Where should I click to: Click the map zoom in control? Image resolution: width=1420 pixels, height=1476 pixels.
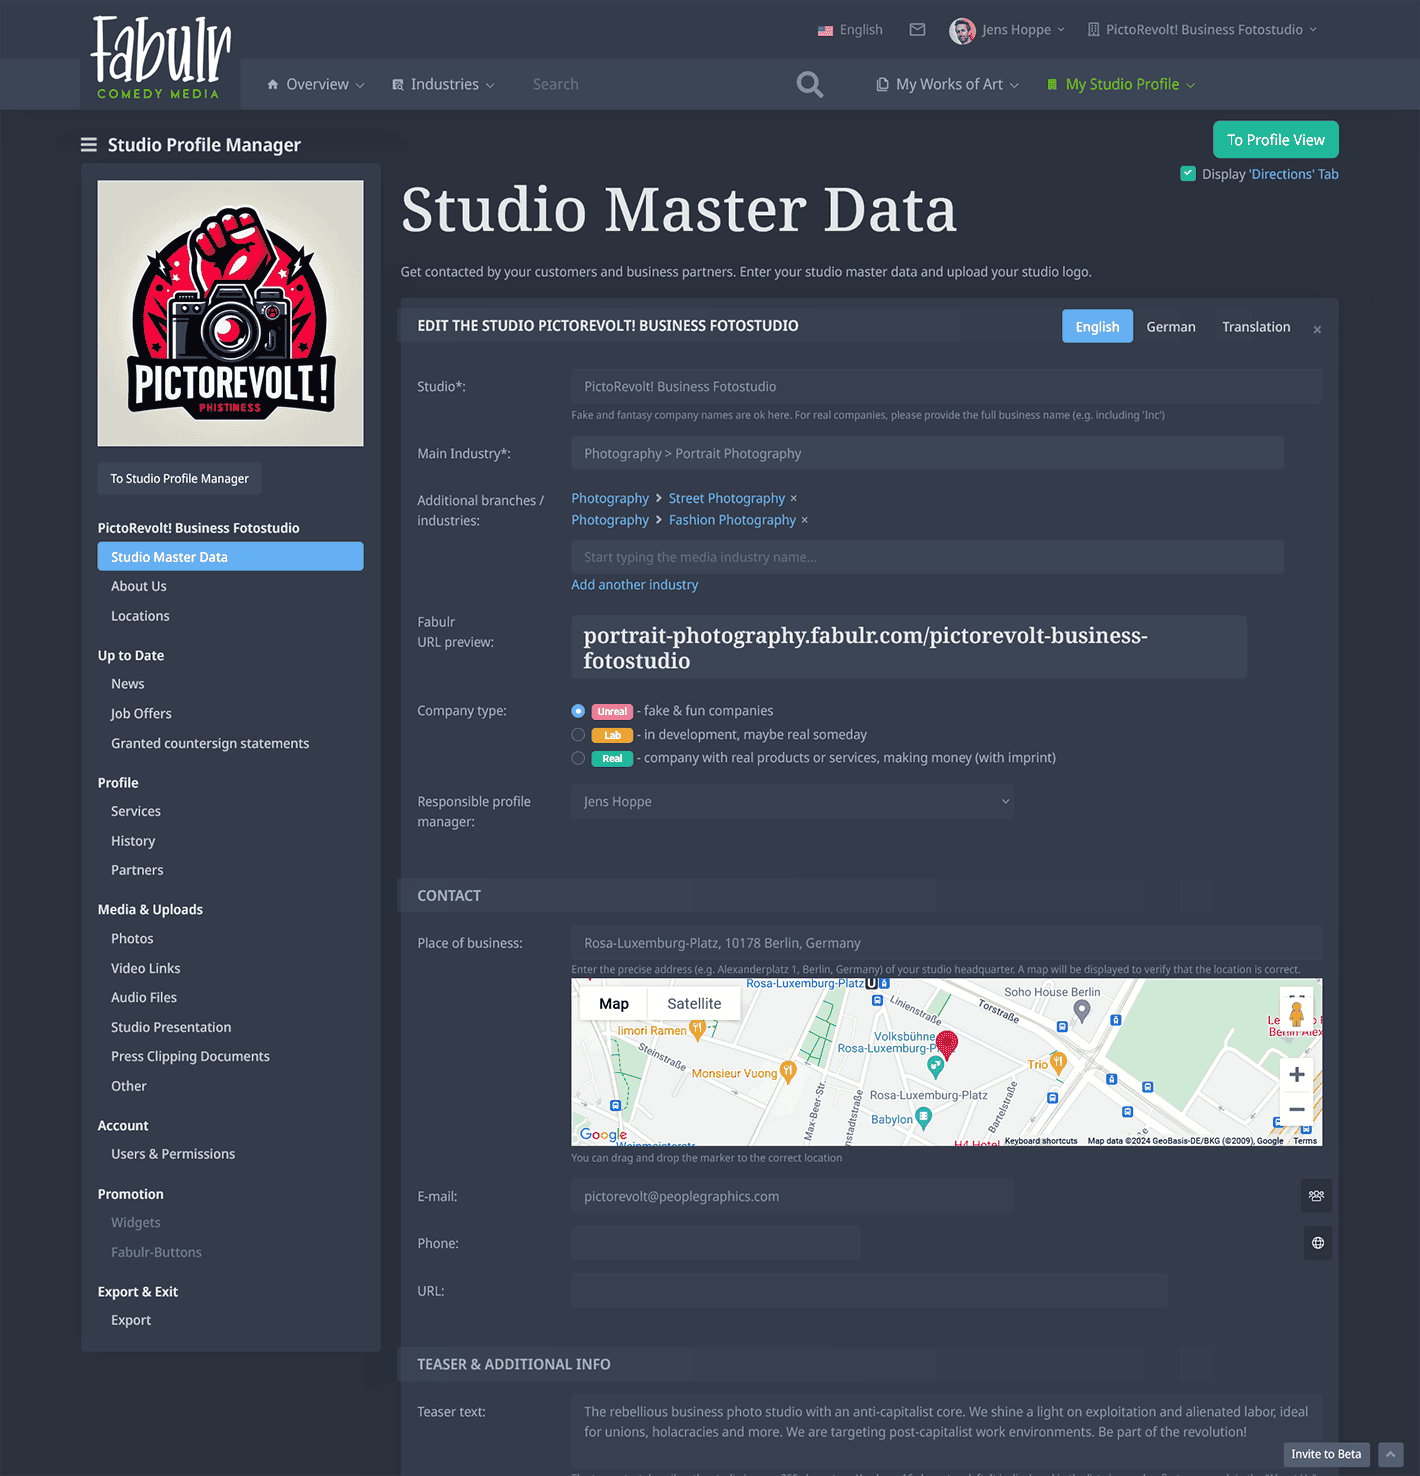[x=1296, y=1074]
